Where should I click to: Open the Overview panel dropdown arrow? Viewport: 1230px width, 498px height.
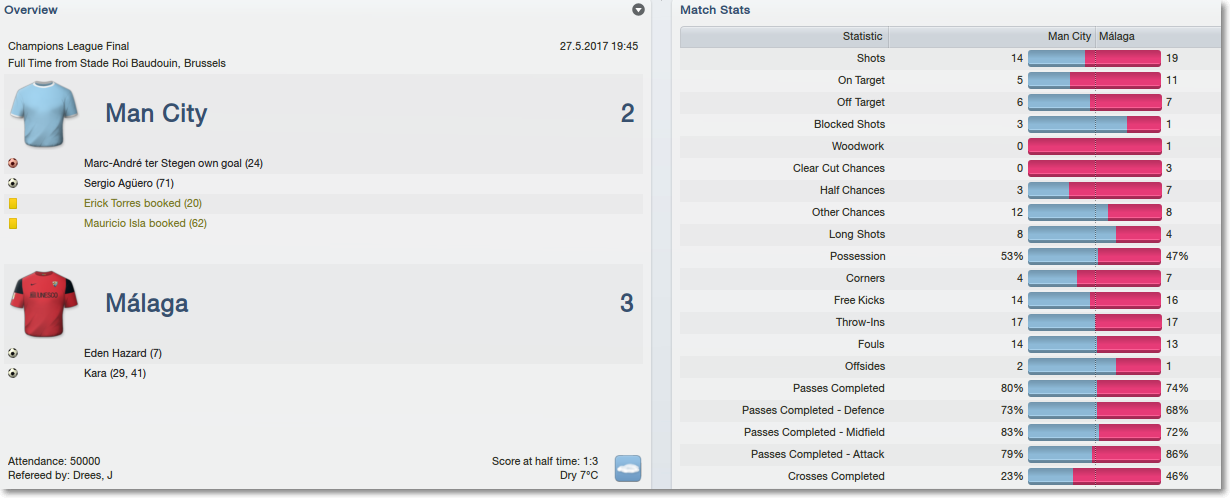[x=638, y=10]
